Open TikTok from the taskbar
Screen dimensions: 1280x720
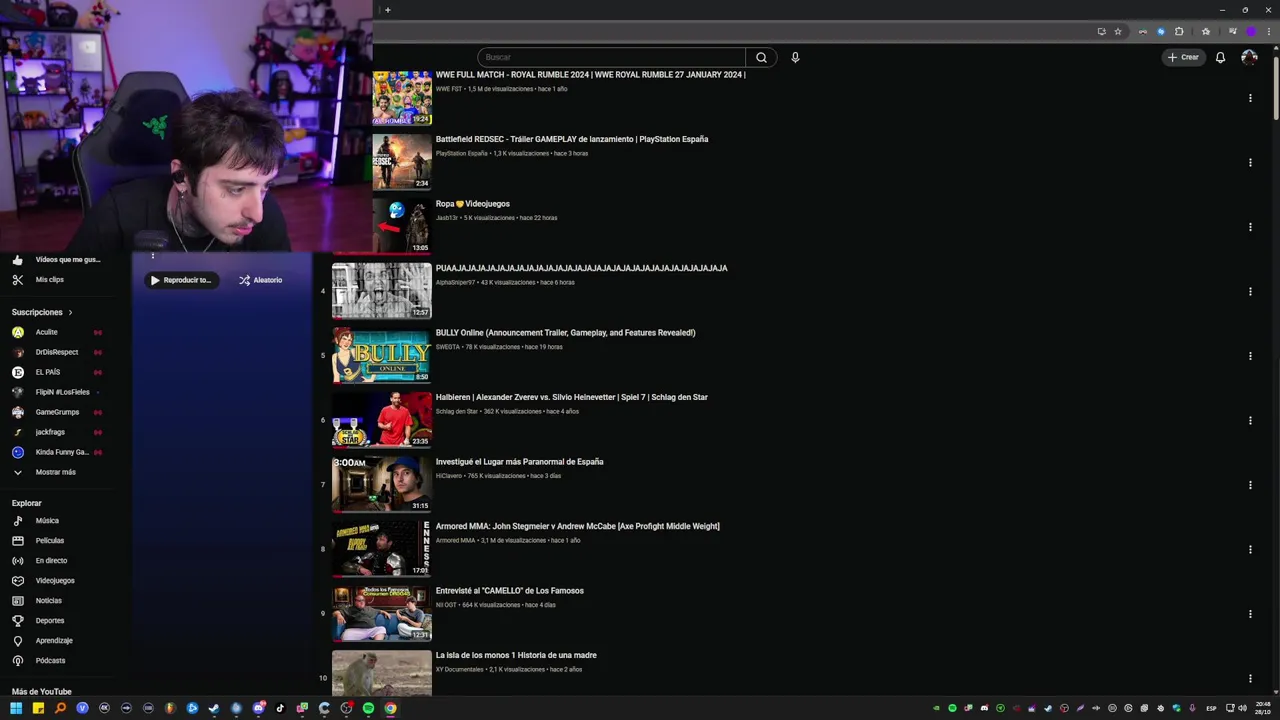coord(280,708)
